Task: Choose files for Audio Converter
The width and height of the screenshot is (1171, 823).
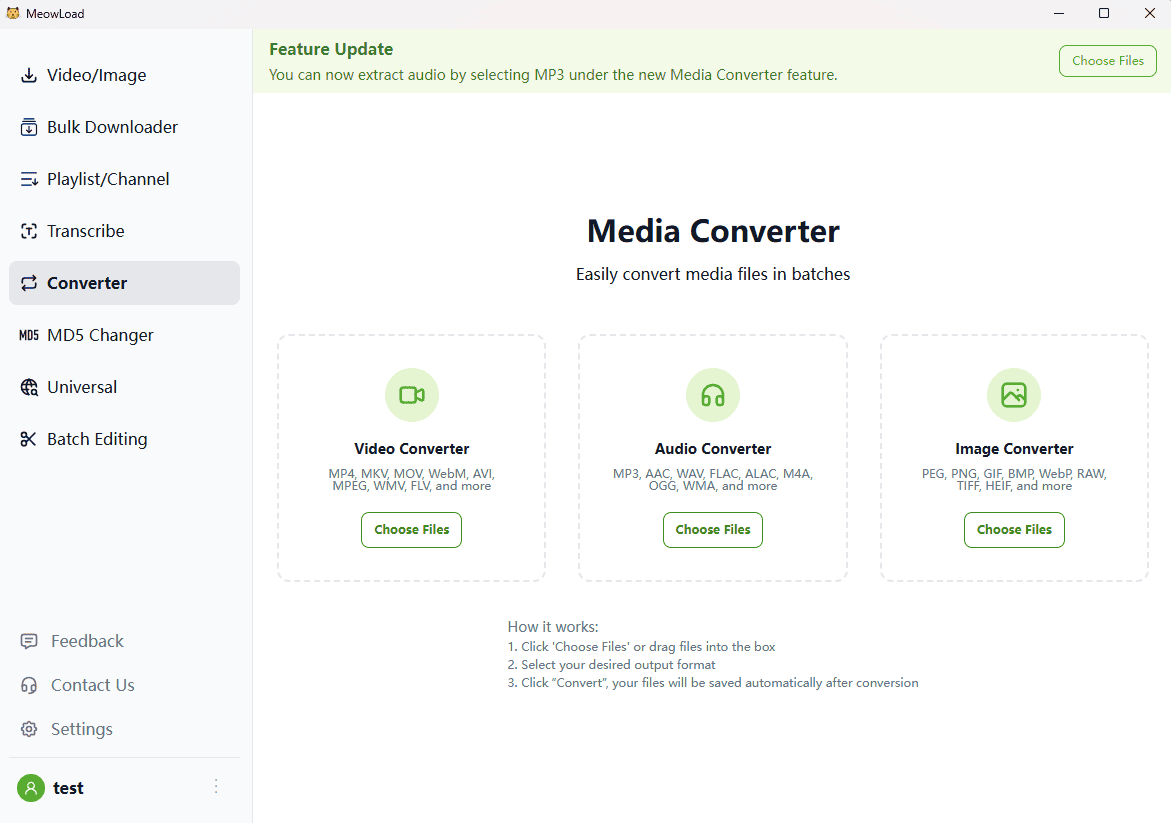Action: point(712,530)
